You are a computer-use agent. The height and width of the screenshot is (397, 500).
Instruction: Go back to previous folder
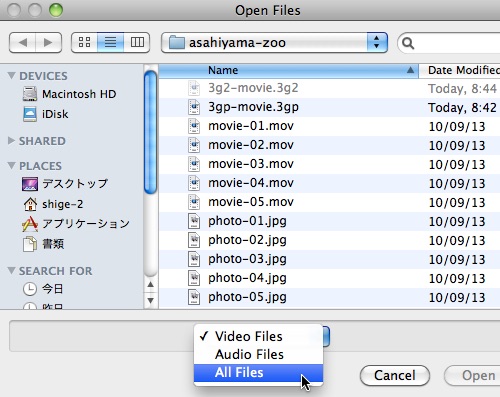pyautogui.click(x=23, y=42)
